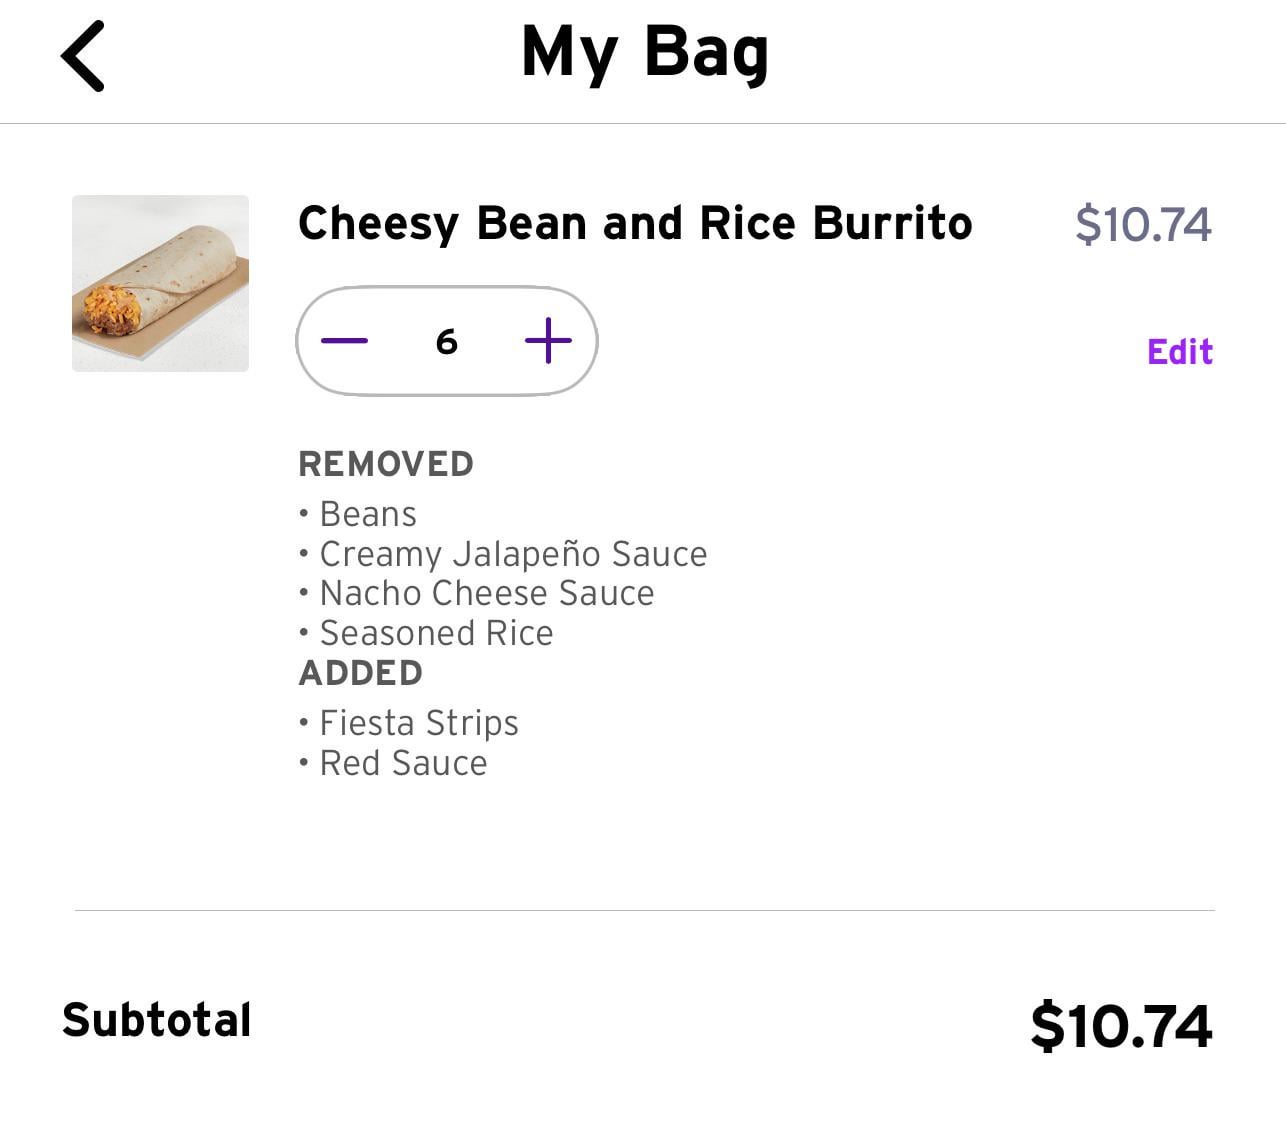Select the Cheesy Bean and Rice Burrito title
This screenshot has height=1124, width=1286.
point(635,223)
